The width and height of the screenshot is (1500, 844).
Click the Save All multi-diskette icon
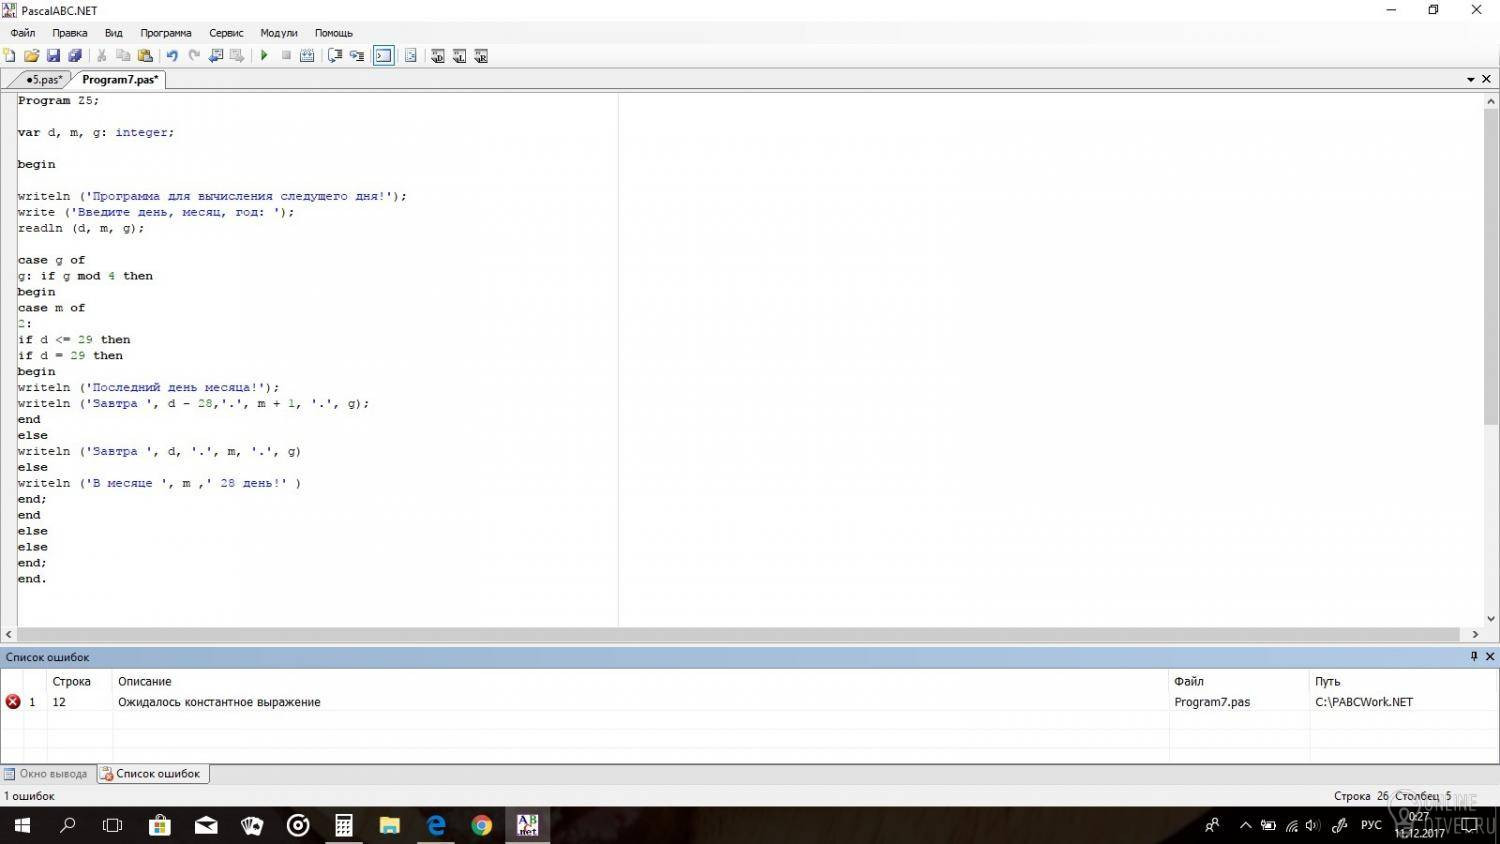pos(75,56)
